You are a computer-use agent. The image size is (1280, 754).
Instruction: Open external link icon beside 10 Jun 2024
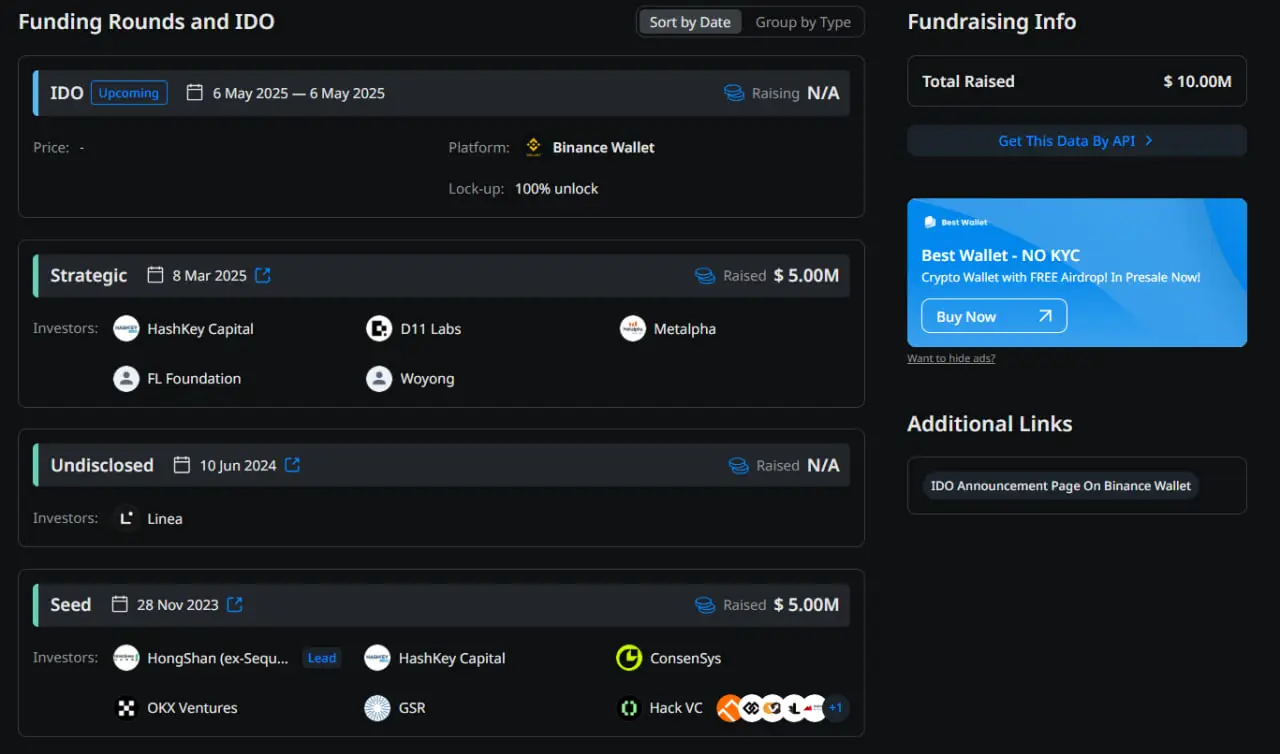point(292,465)
